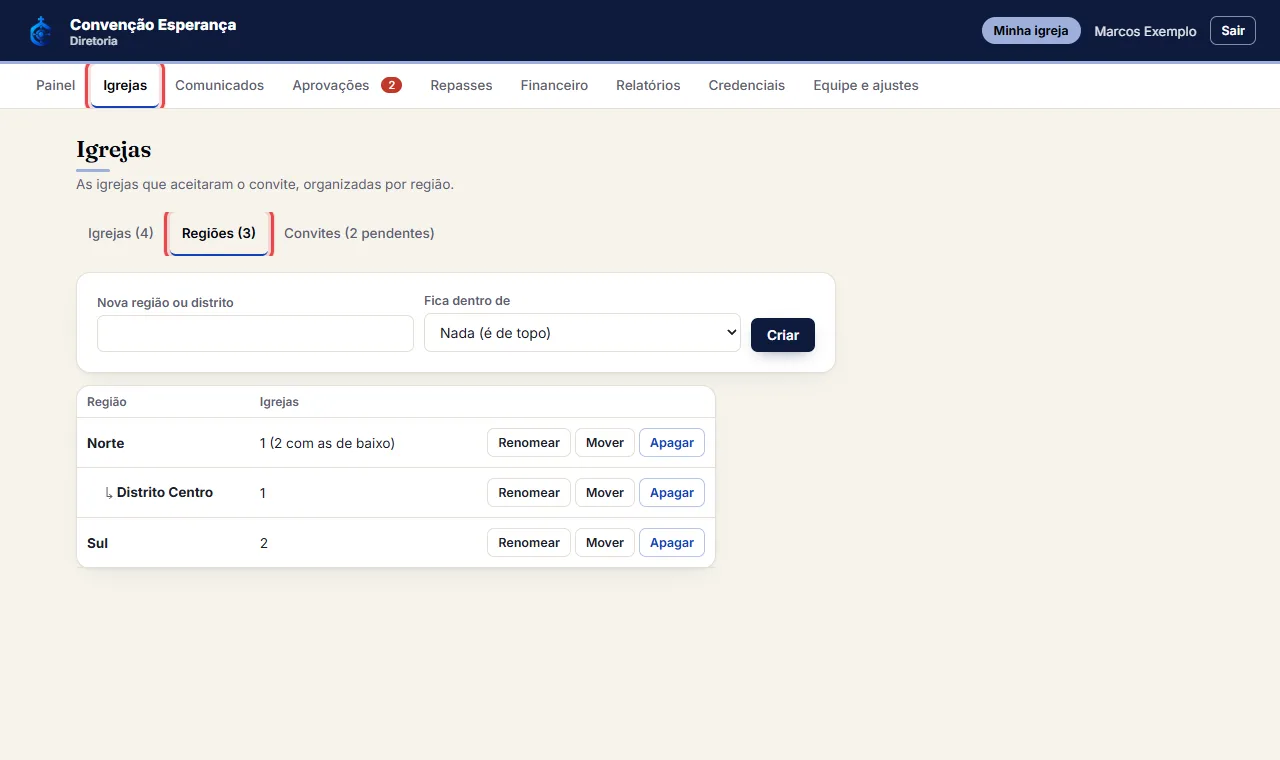Image resolution: width=1280 pixels, height=760 pixels.
Task: Rename the Norte region
Action: coord(529,442)
